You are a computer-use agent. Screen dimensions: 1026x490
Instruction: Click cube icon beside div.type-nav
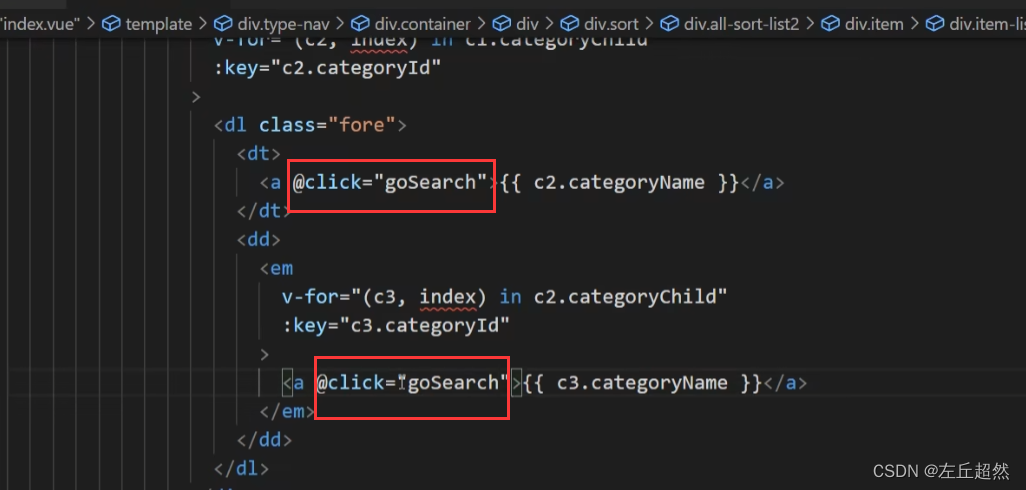(x=223, y=25)
